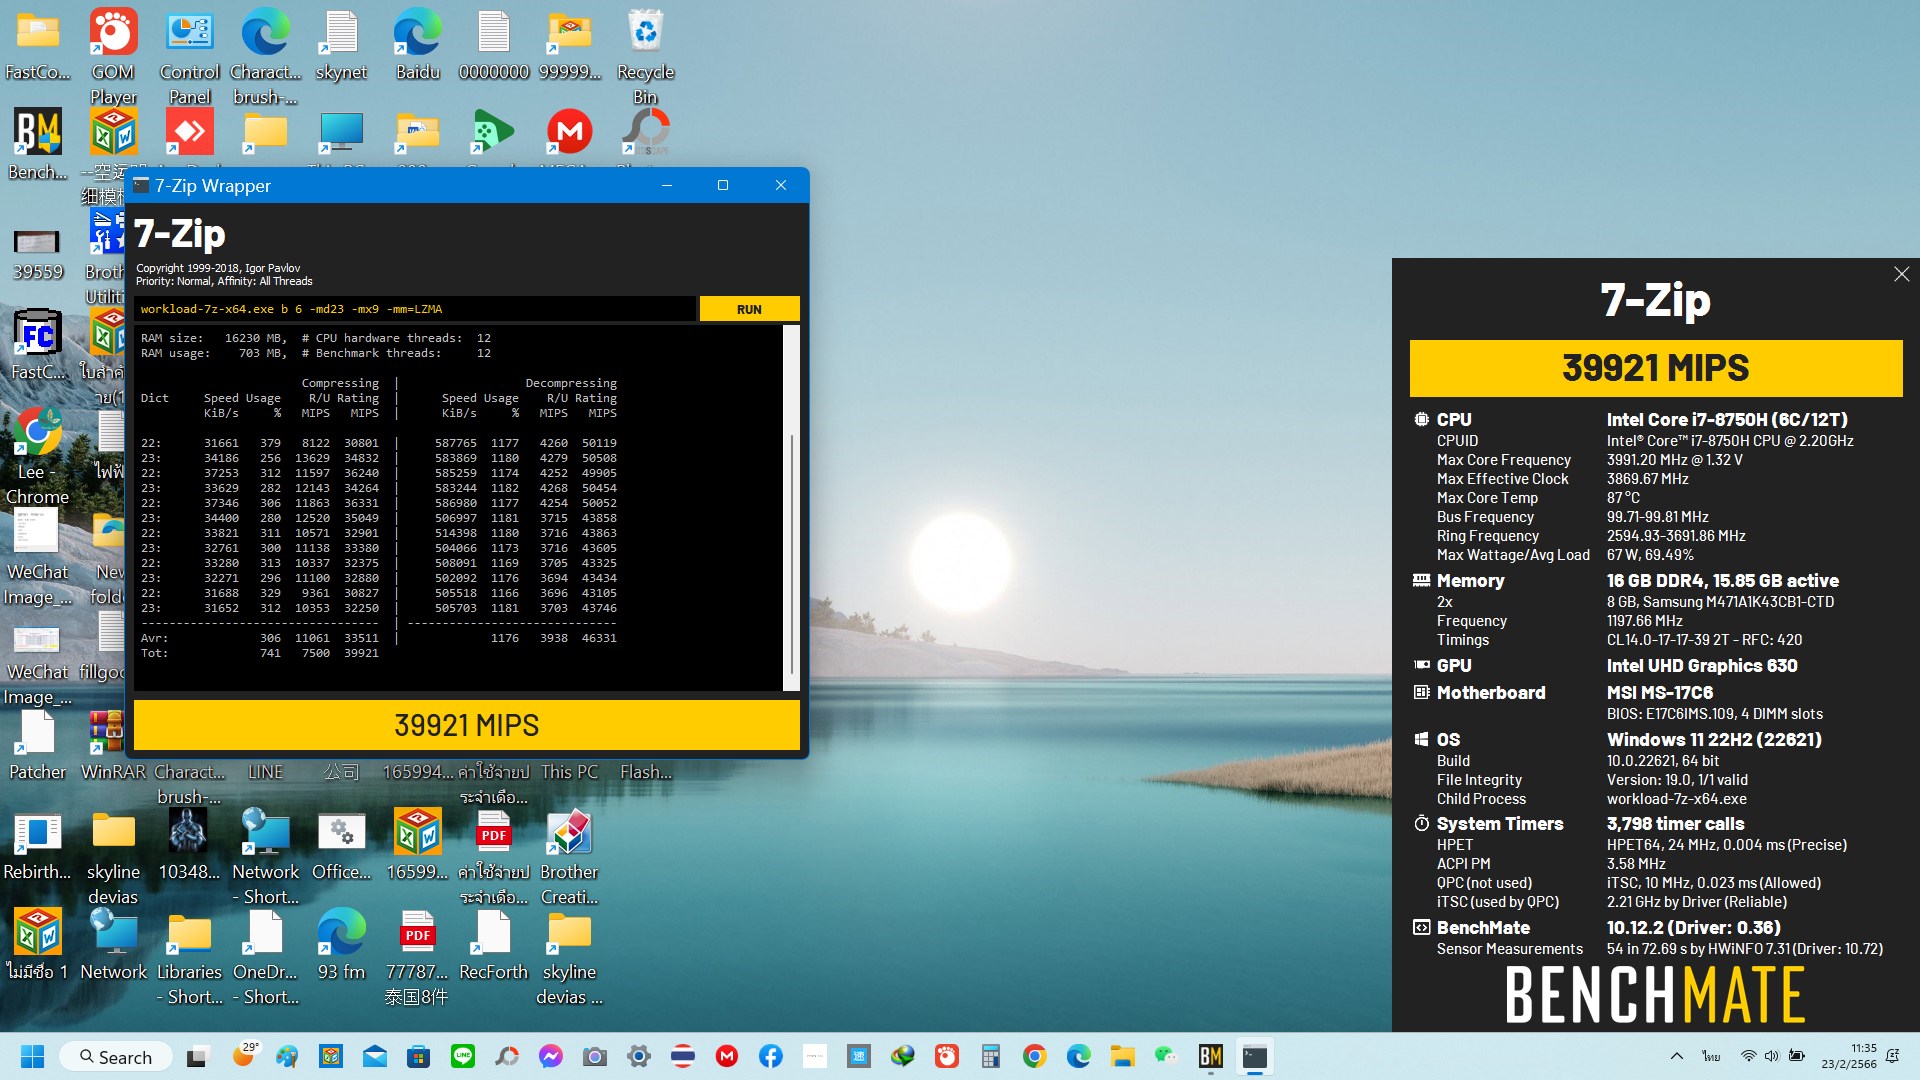Open the Libraries shortcut icon
Screen dimensions: 1920x1080
[x=189, y=956]
